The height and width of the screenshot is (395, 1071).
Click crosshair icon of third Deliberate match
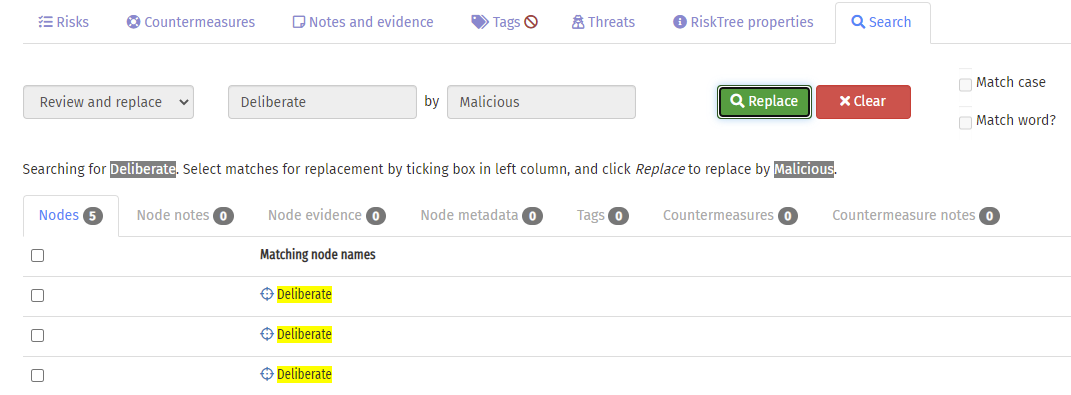[267, 374]
